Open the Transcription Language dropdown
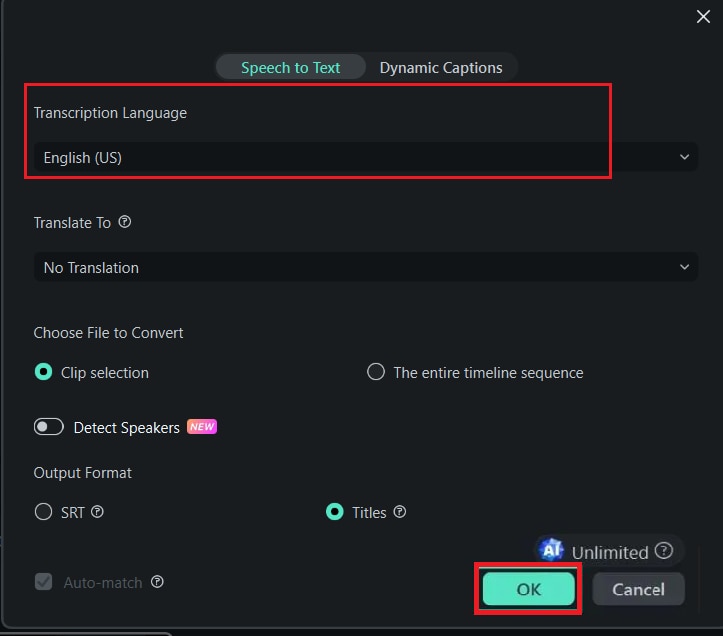Screen dimensions: 723x636 coord(365,157)
